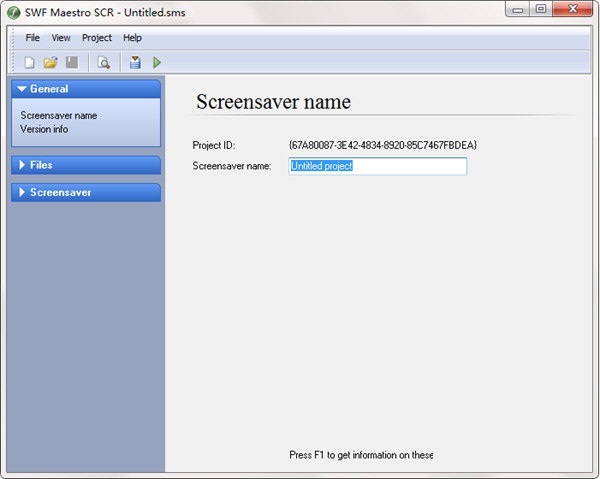Open the Help menu
This screenshot has height=479, width=600.
pos(132,38)
